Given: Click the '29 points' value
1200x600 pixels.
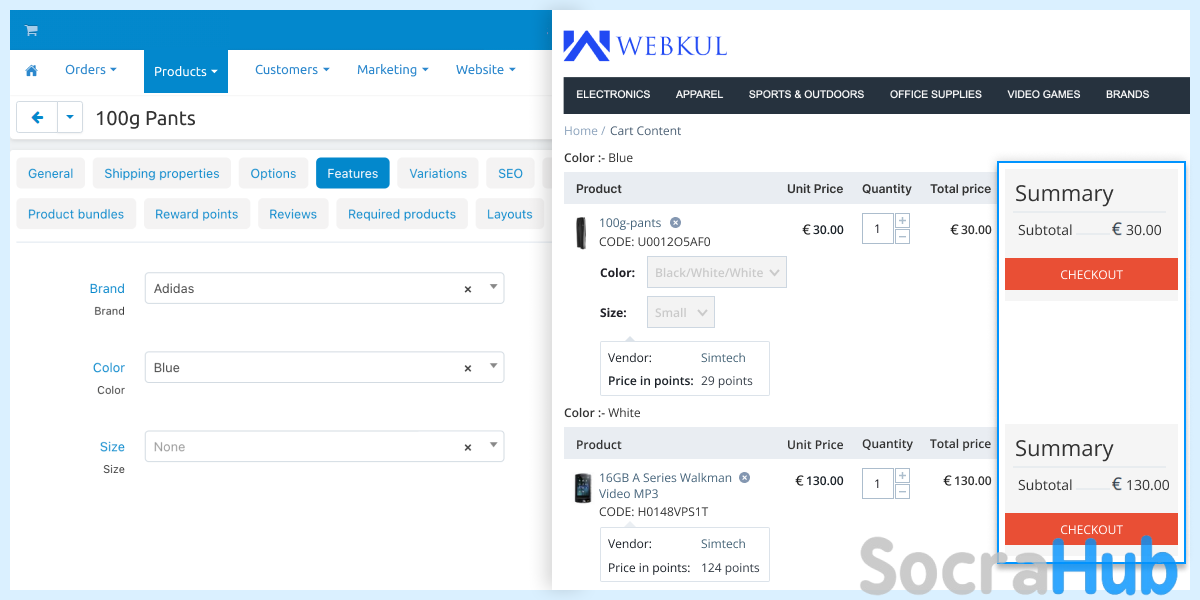Looking at the screenshot, I should coord(727,381).
